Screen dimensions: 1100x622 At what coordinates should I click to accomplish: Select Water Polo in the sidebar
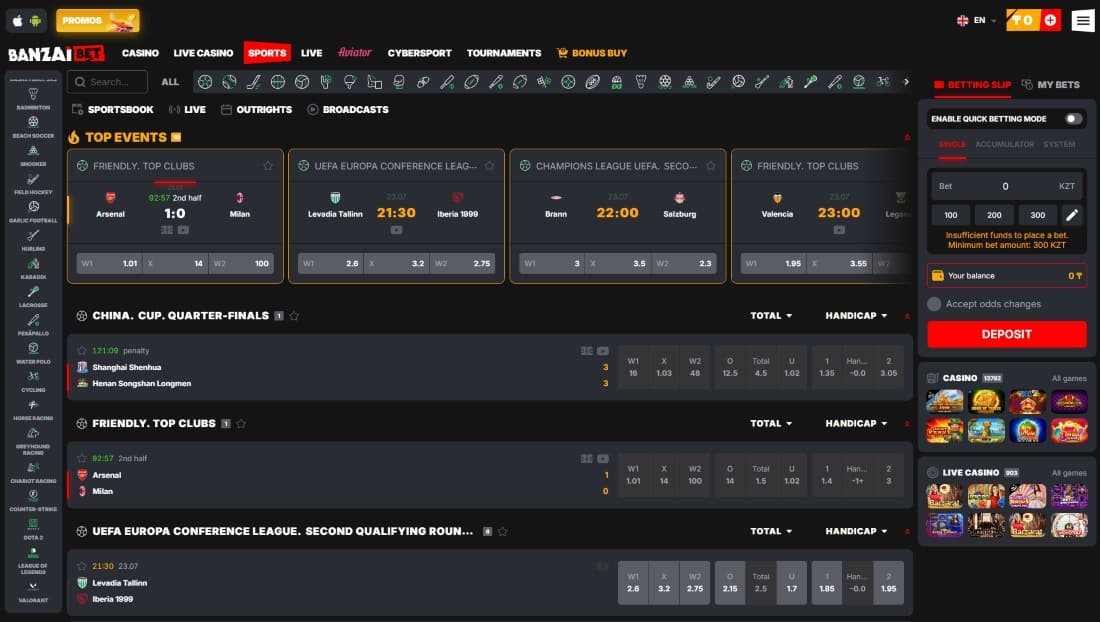[x=33, y=353]
